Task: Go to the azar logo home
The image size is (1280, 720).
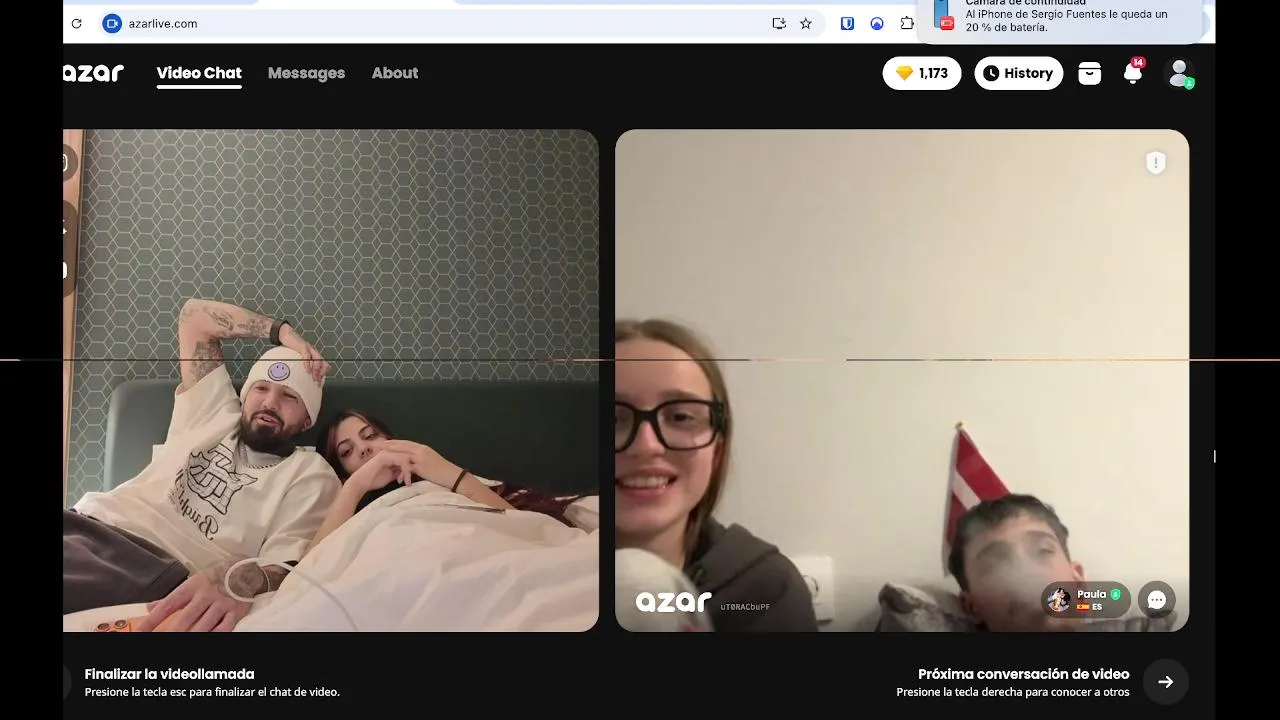Action: click(x=92, y=73)
